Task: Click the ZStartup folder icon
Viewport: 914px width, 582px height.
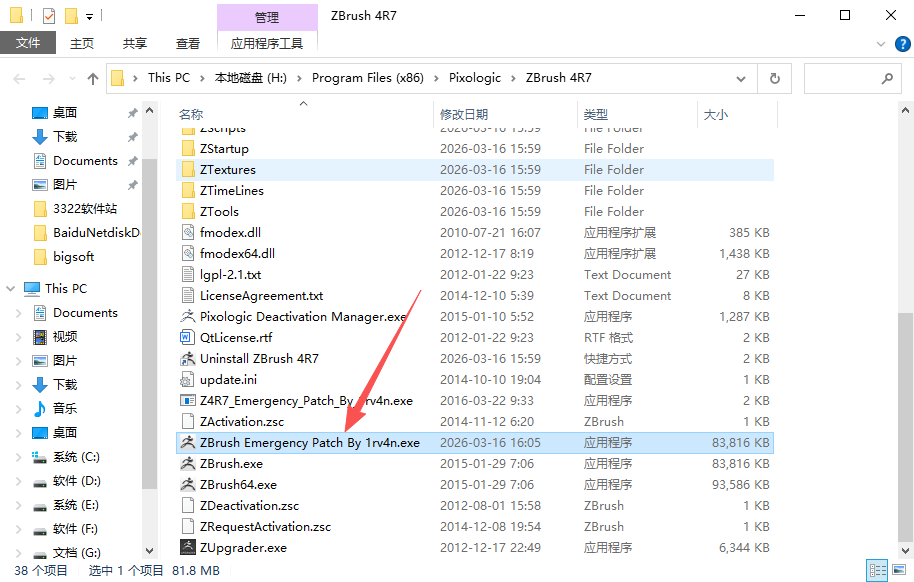Action: tap(188, 149)
